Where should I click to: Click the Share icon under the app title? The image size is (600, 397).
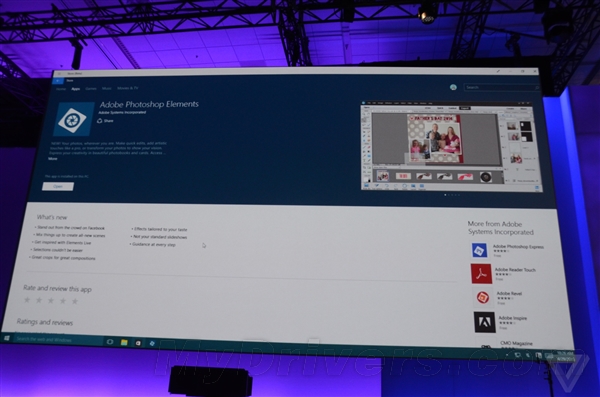click(x=99, y=121)
